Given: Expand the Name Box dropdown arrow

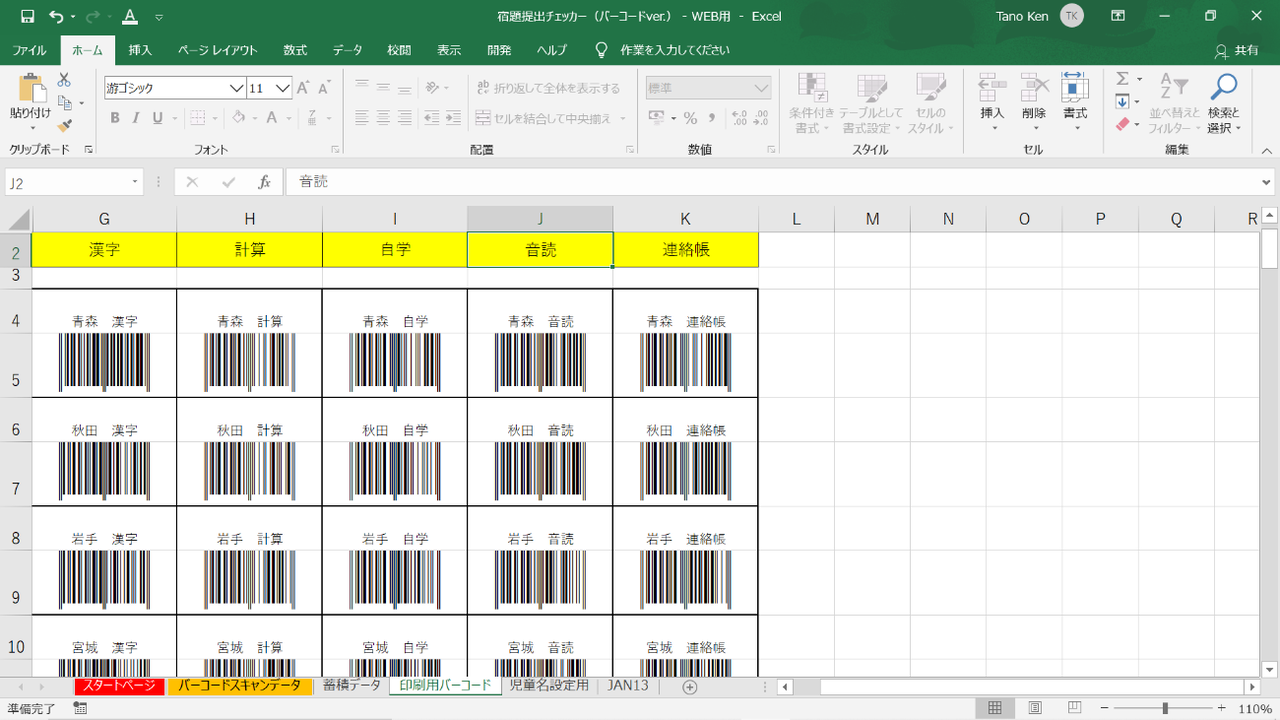Looking at the screenshot, I should (x=136, y=182).
